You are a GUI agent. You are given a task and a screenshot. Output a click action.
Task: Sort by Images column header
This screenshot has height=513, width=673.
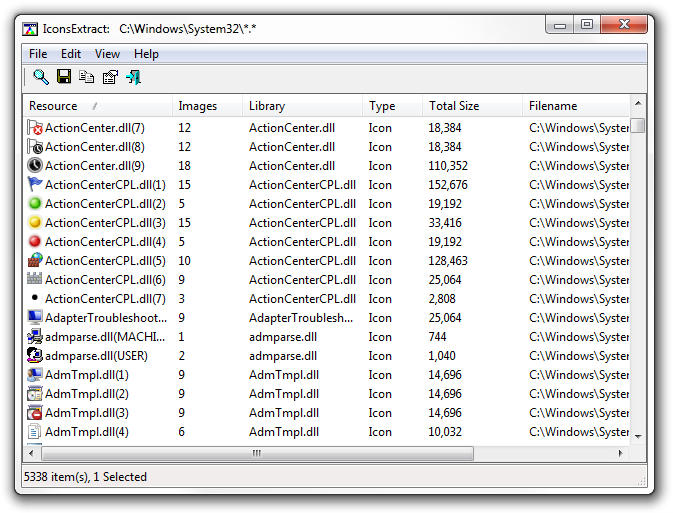click(197, 106)
